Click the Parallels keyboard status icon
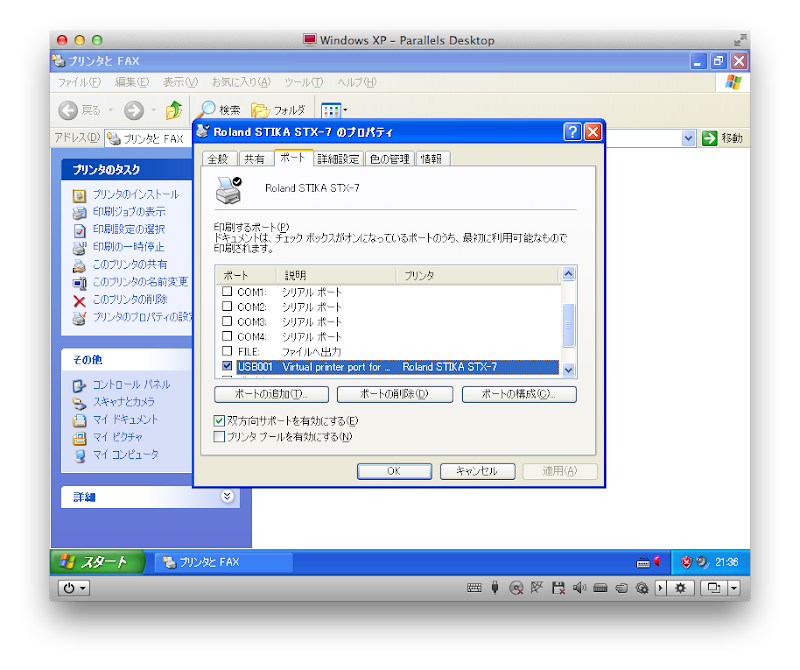Image resolution: width=800 pixels, height=670 pixels. point(474,588)
